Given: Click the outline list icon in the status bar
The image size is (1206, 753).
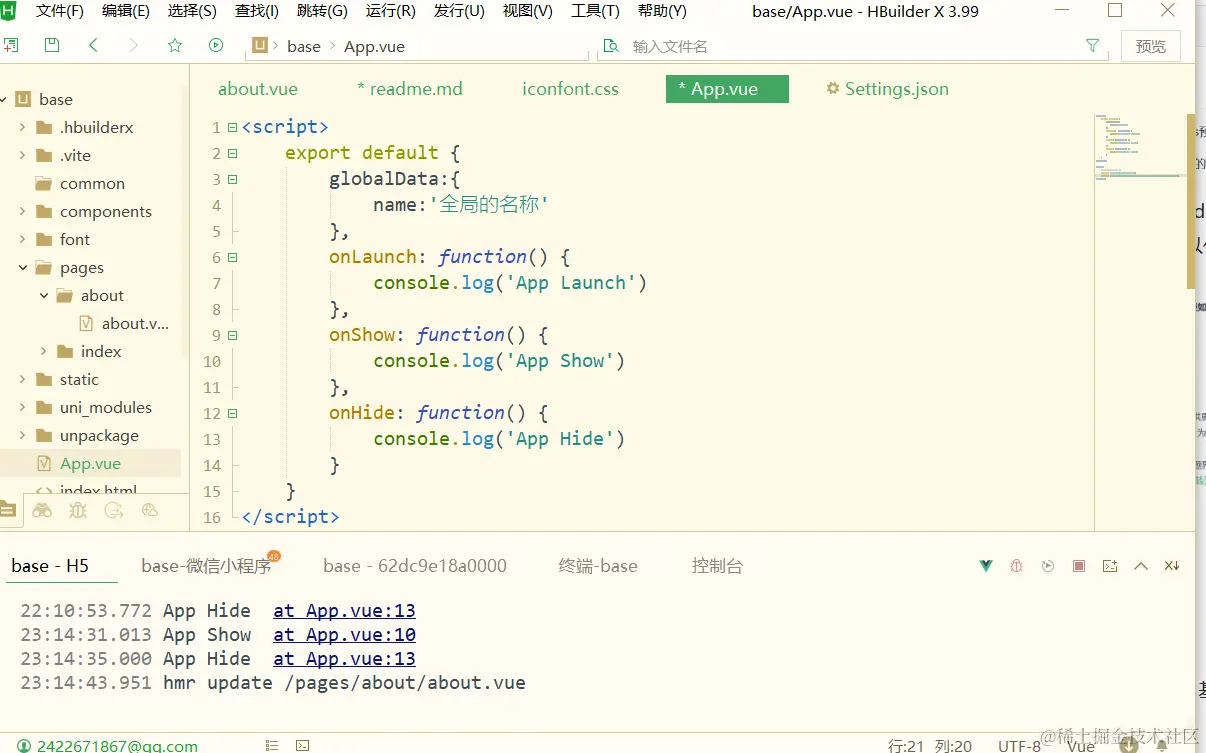Looking at the screenshot, I should pos(272,745).
